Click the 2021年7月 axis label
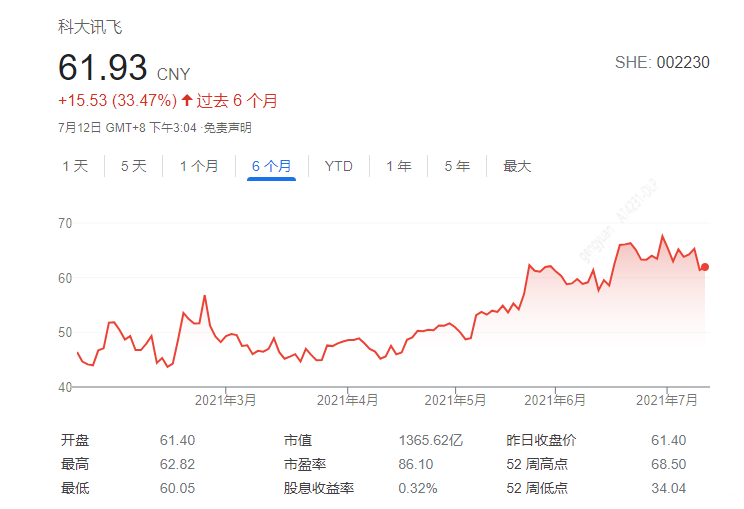 667,400
